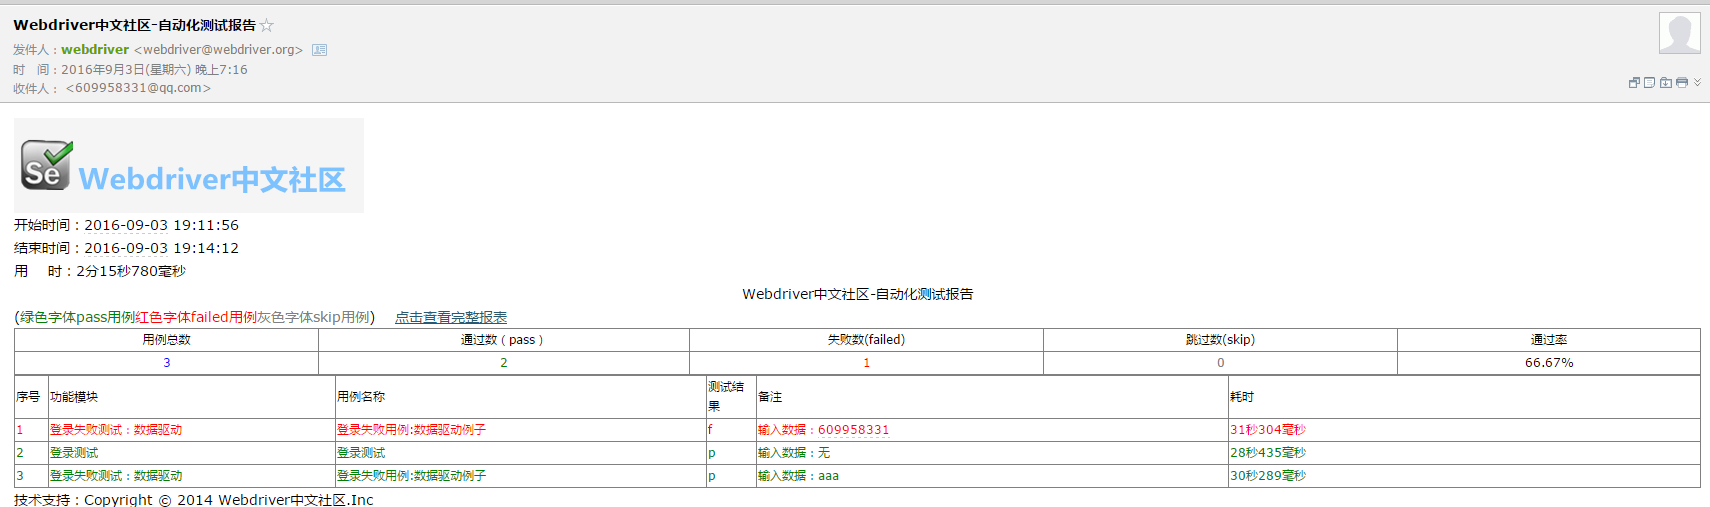The image size is (1710, 507).
Task: Expand more options double-chevron in header
Action: (x=1697, y=83)
